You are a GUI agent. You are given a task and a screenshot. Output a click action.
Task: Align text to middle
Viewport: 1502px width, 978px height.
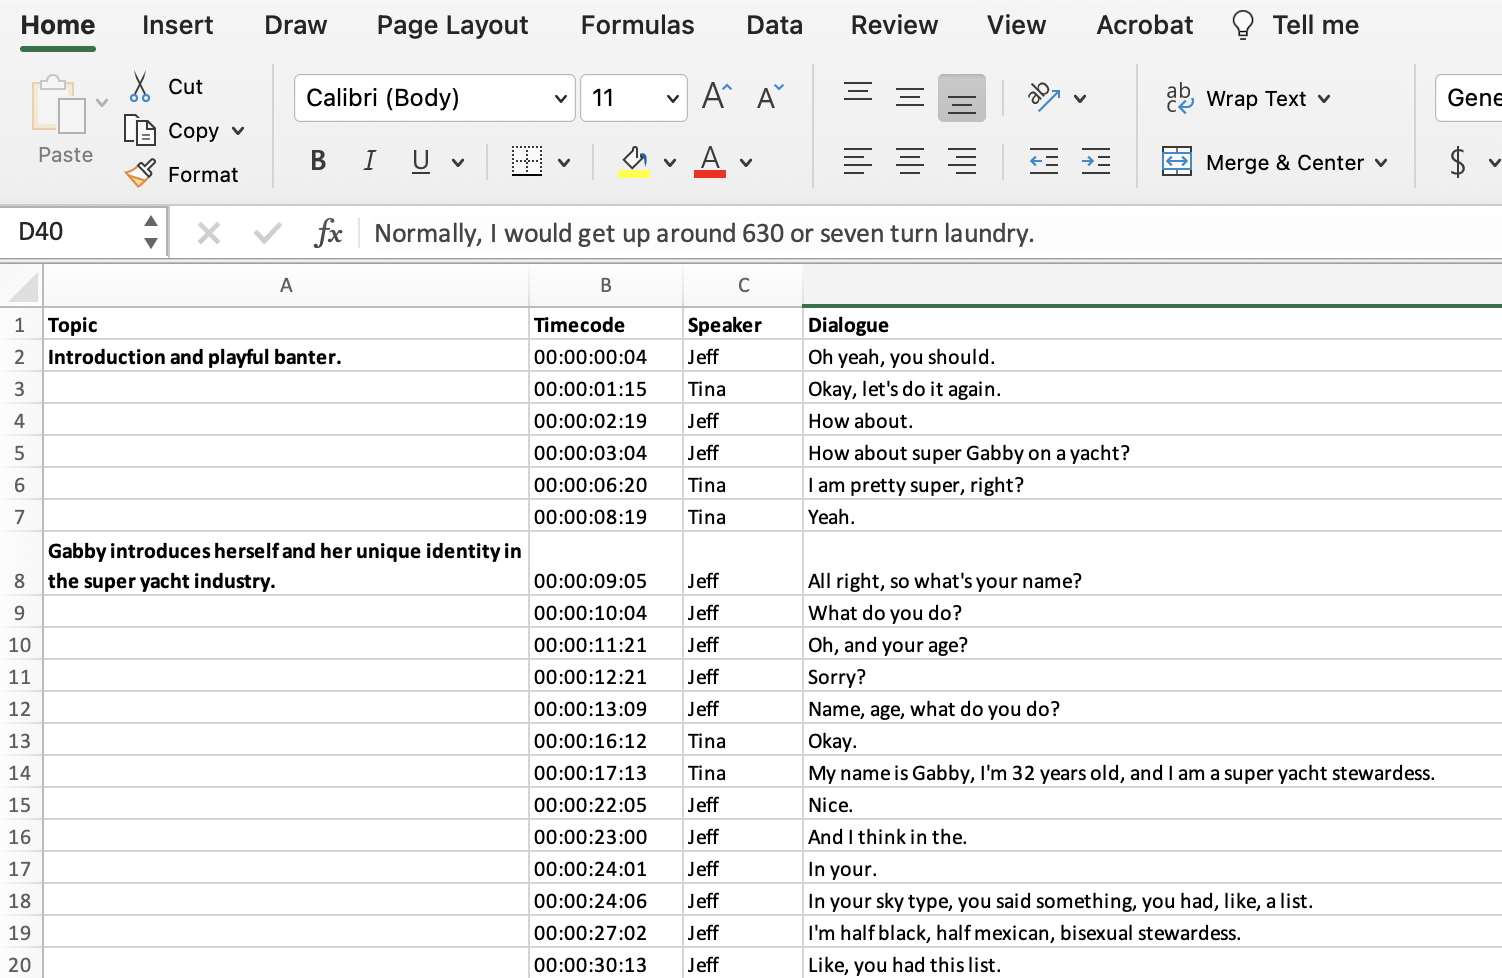pos(910,97)
